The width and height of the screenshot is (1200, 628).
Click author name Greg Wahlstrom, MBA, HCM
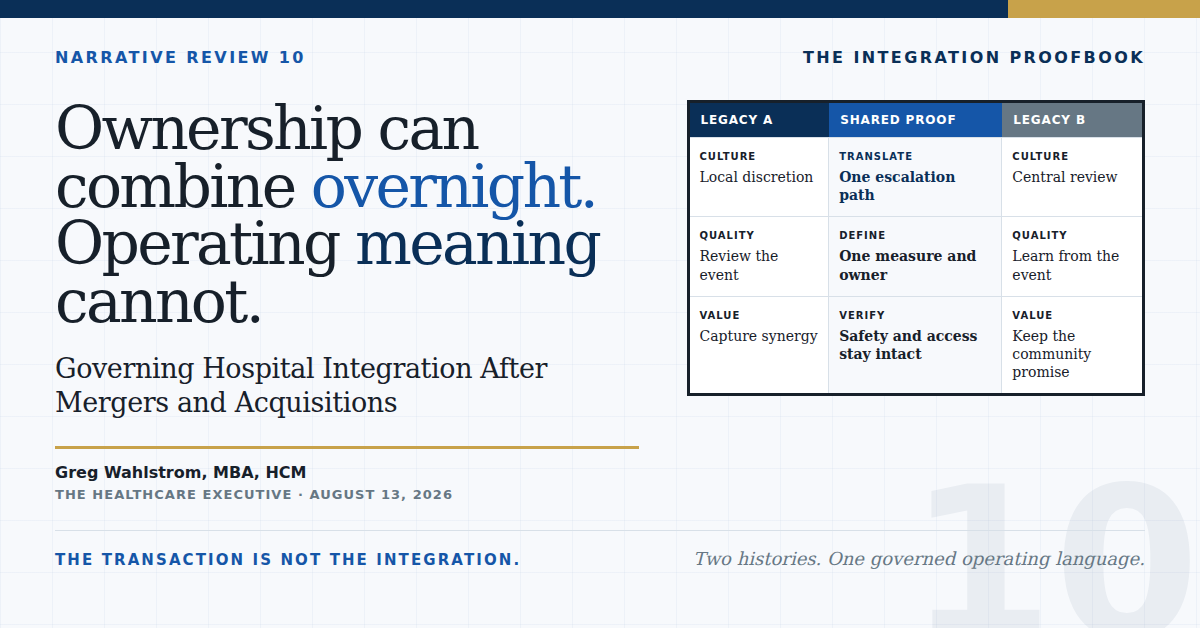(181, 472)
